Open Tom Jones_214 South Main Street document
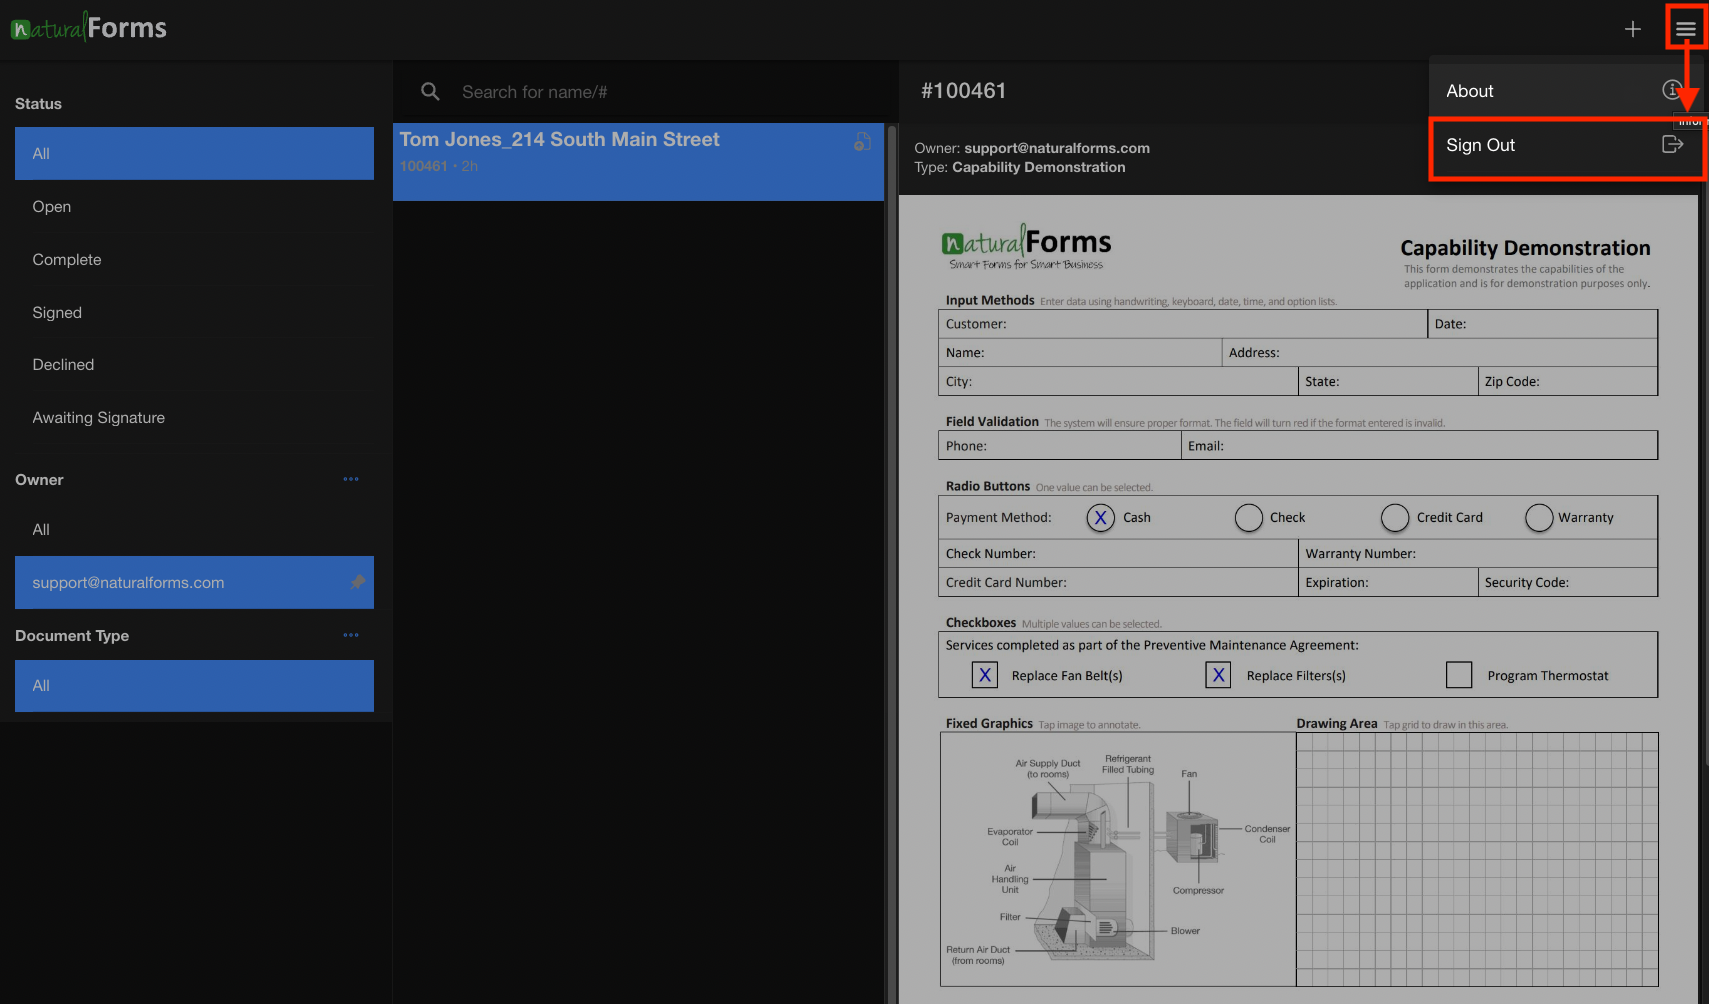The width and height of the screenshot is (1709, 1004). tap(638, 162)
